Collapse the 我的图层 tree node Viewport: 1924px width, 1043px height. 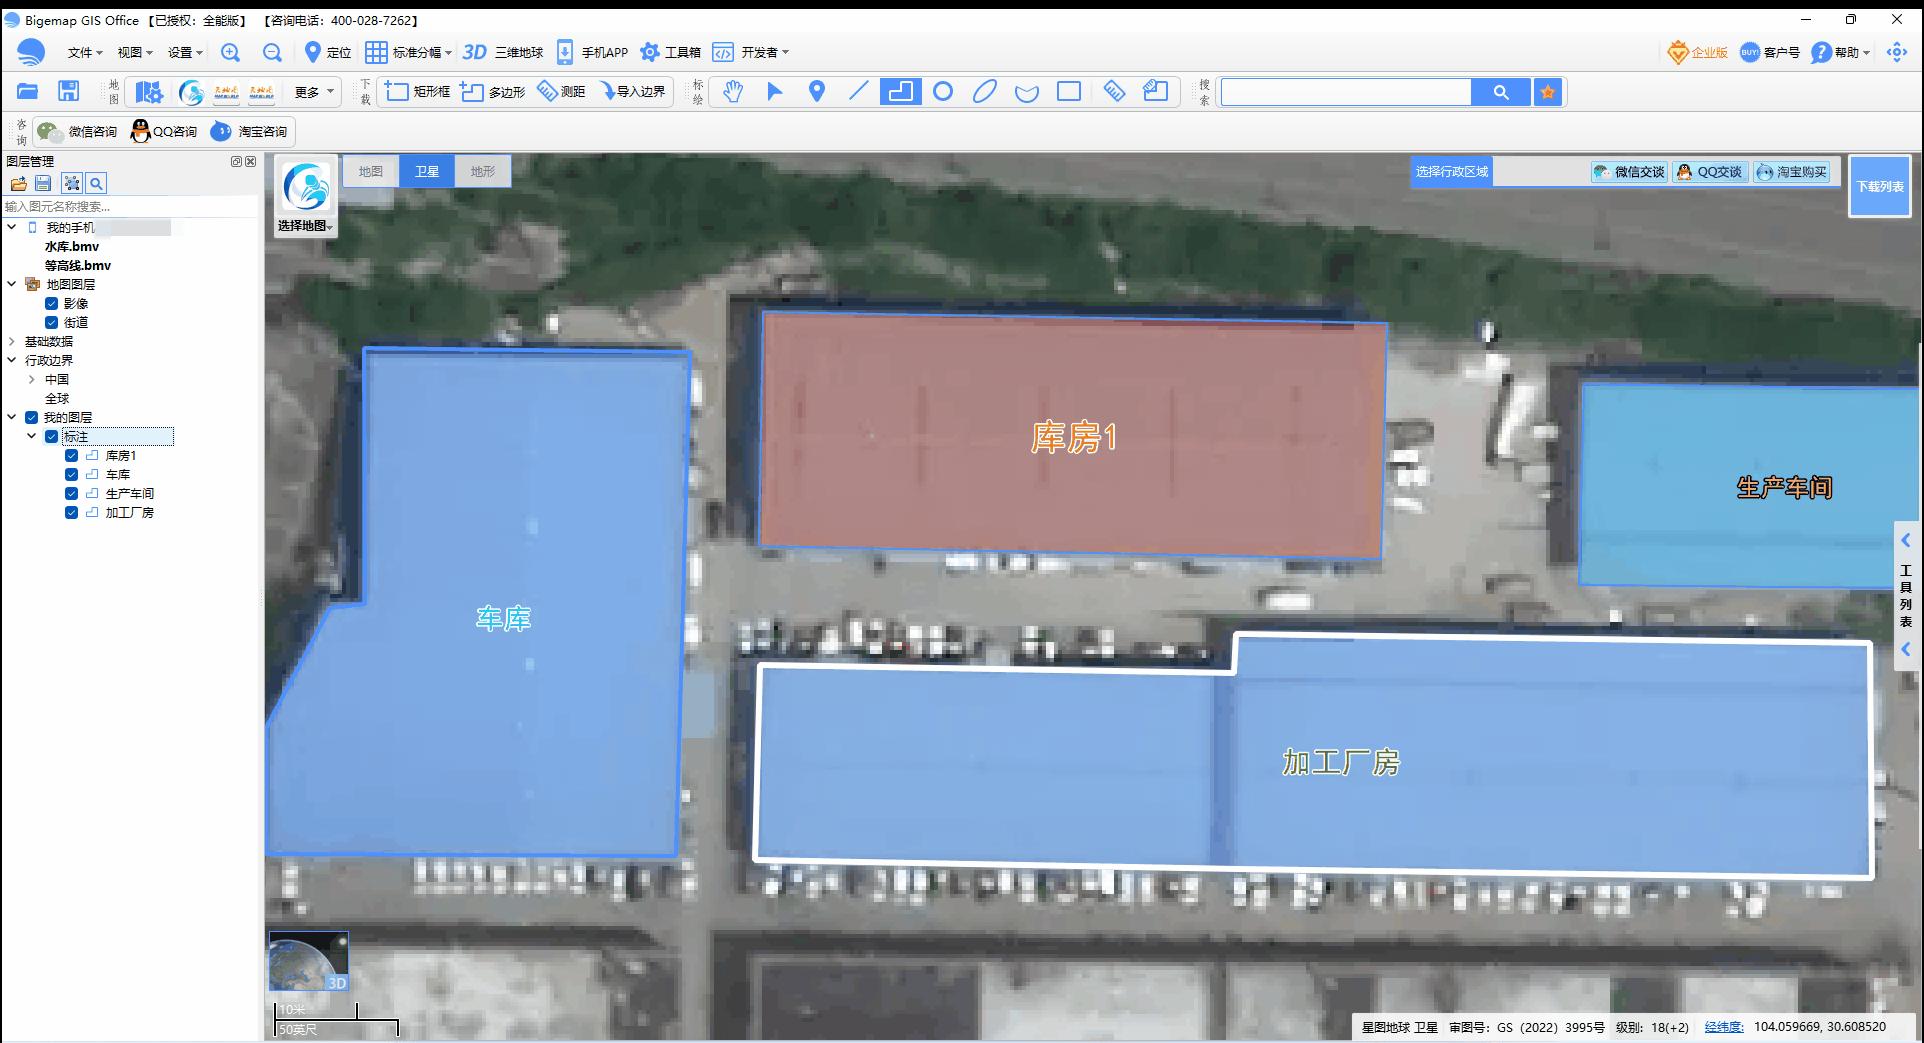12,417
